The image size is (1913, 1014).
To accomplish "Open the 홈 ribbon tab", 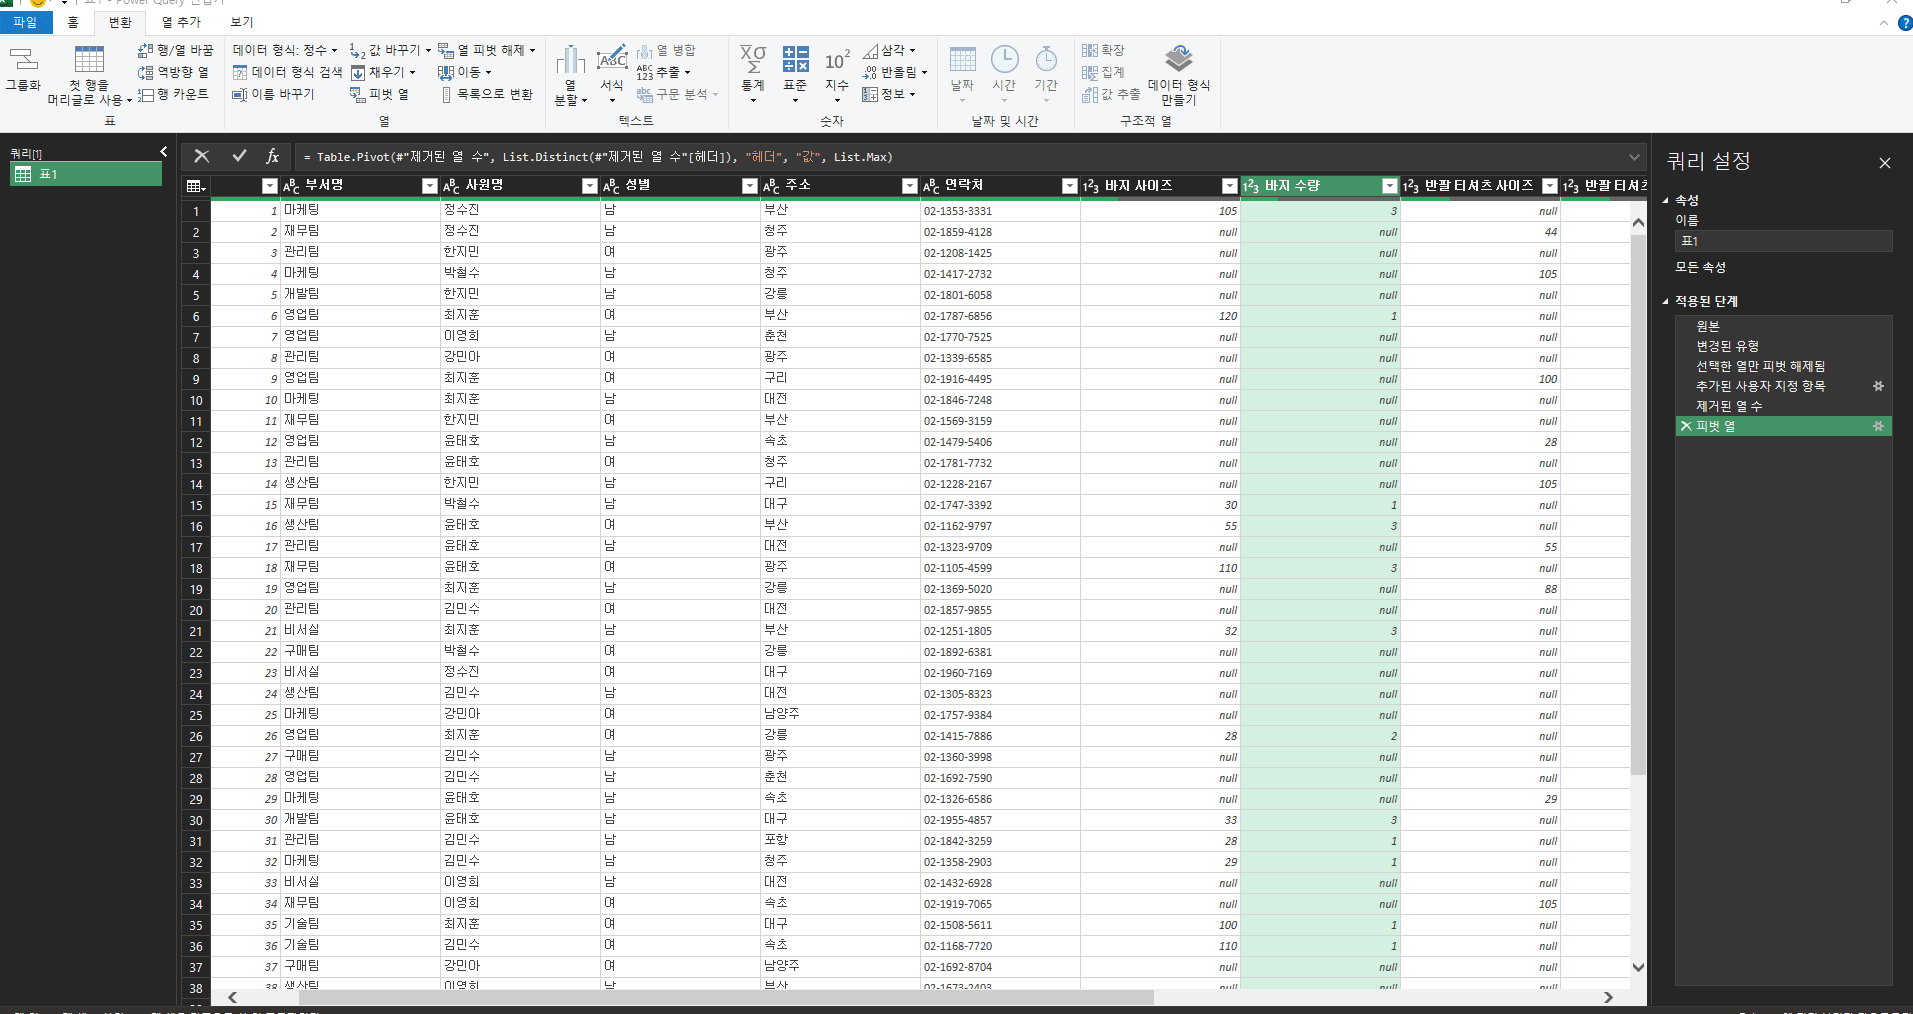I will [x=73, y=22].
